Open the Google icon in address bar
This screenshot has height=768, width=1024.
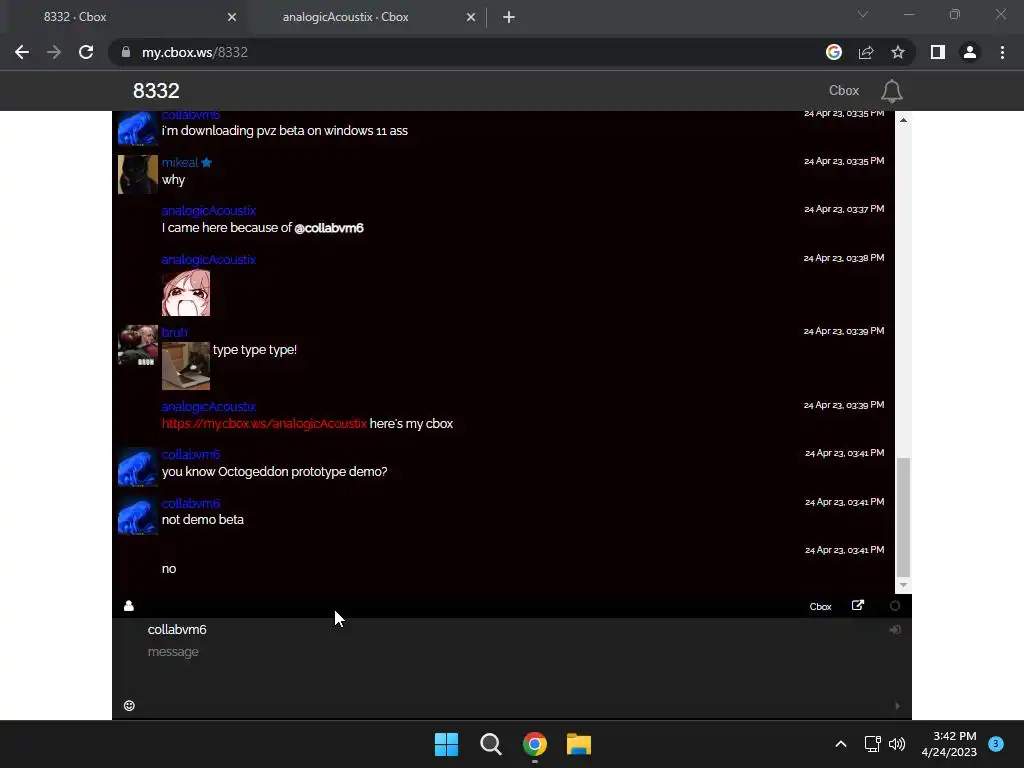tap(833, 52)
